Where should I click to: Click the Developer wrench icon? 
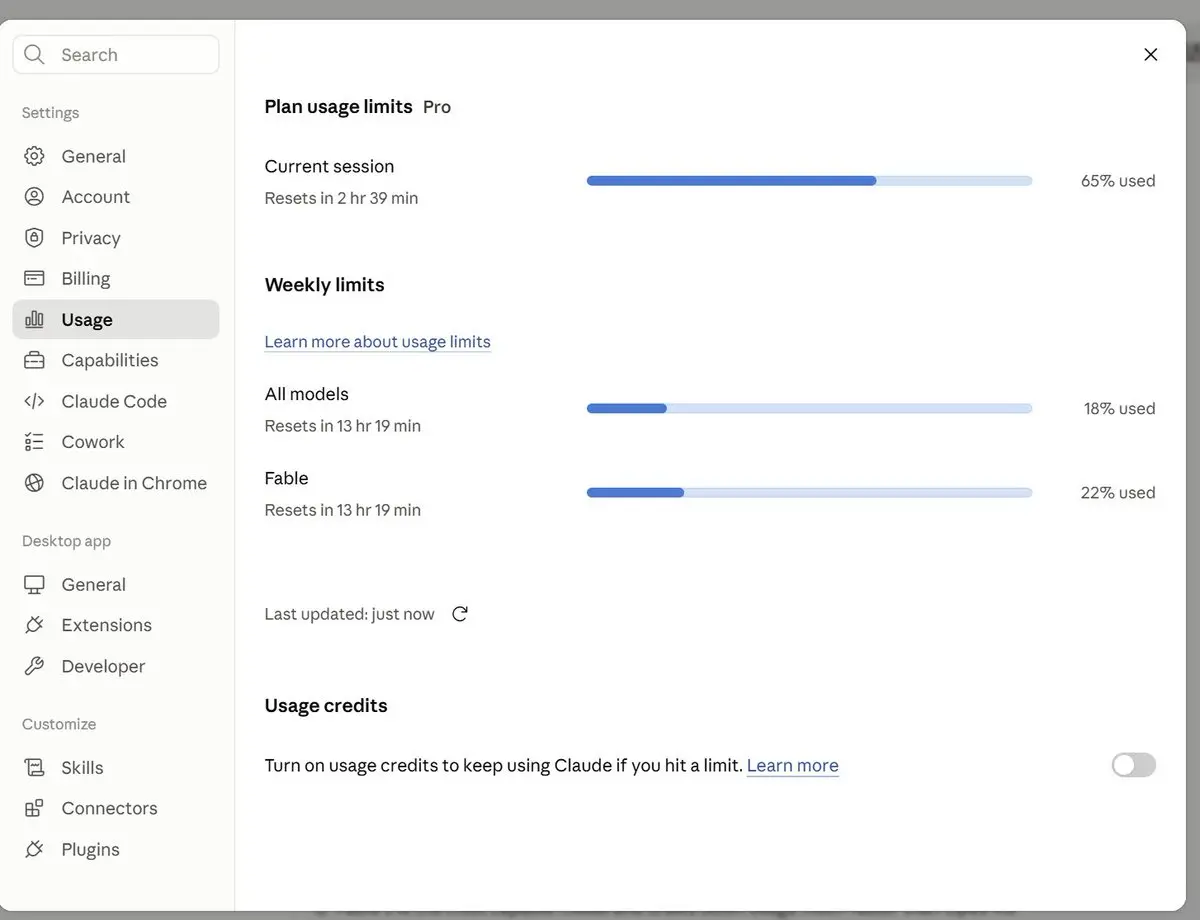(x=34, y=666)
